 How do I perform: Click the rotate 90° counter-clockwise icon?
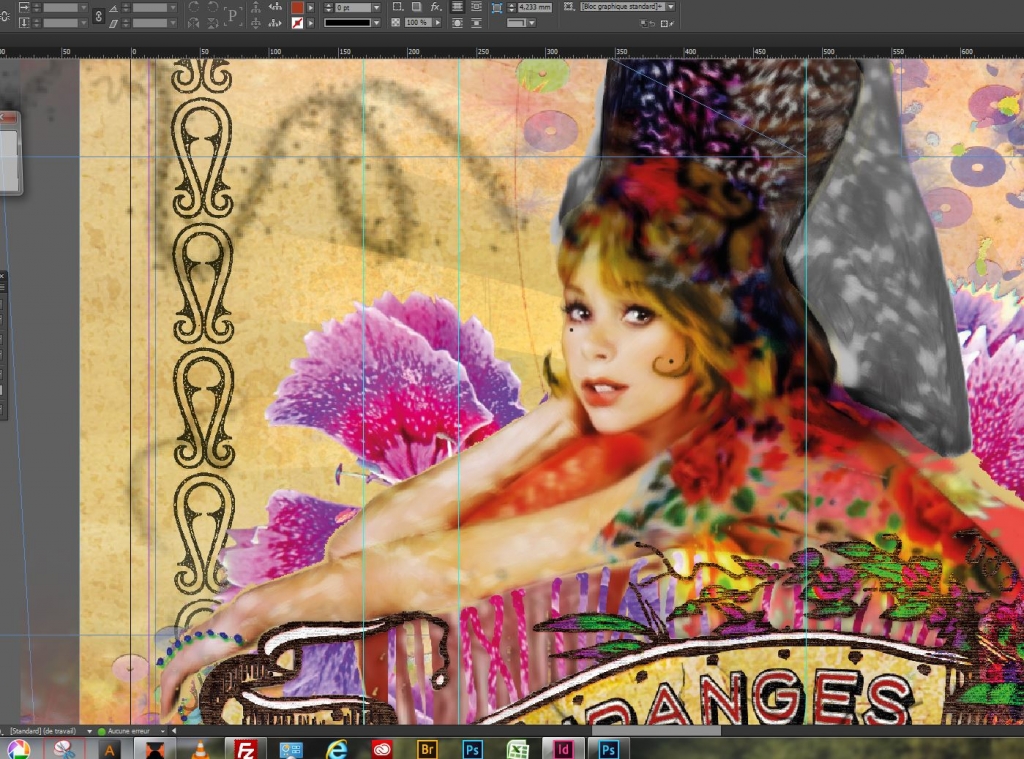pyautogui.click(x=213, y=7)
